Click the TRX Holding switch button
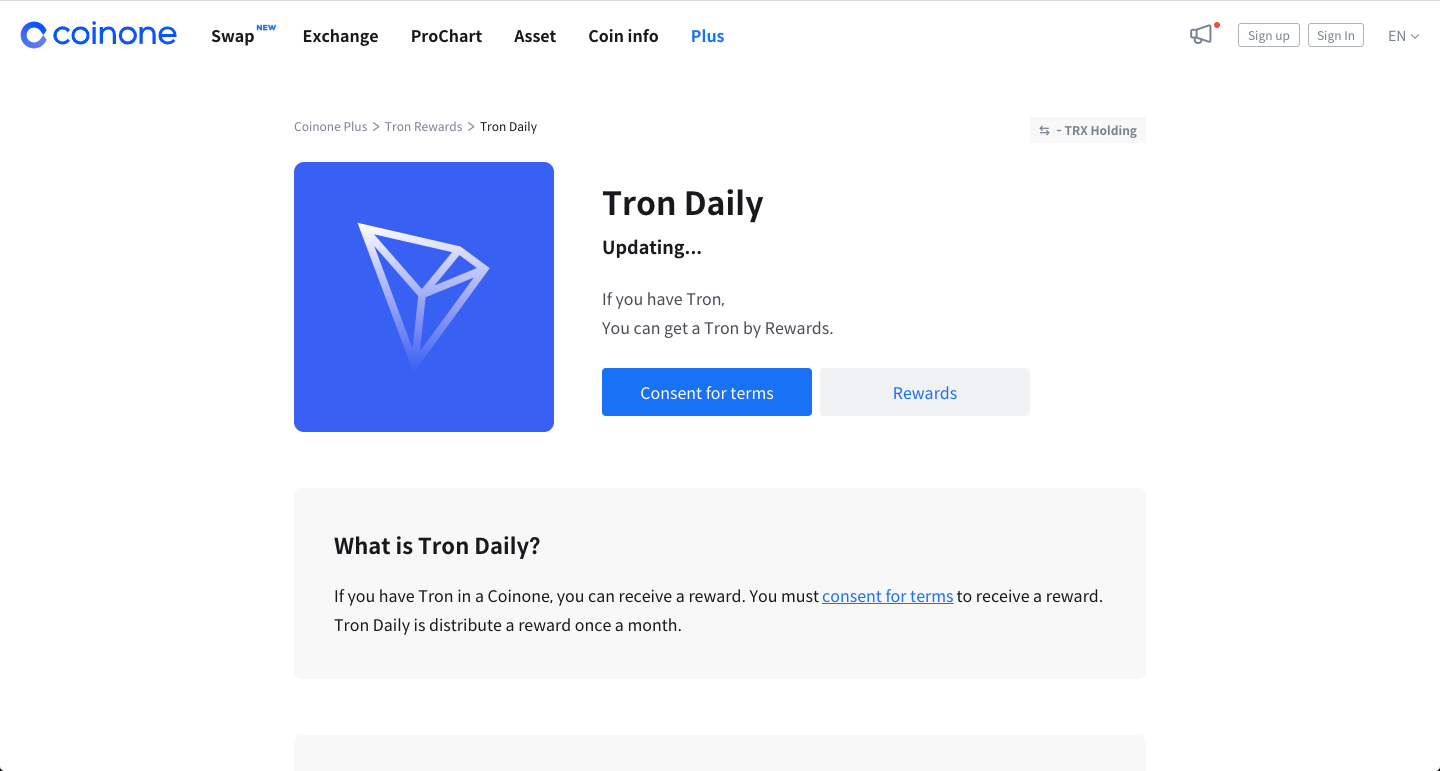This screenshot has width=1440, height=771. 1088,130
